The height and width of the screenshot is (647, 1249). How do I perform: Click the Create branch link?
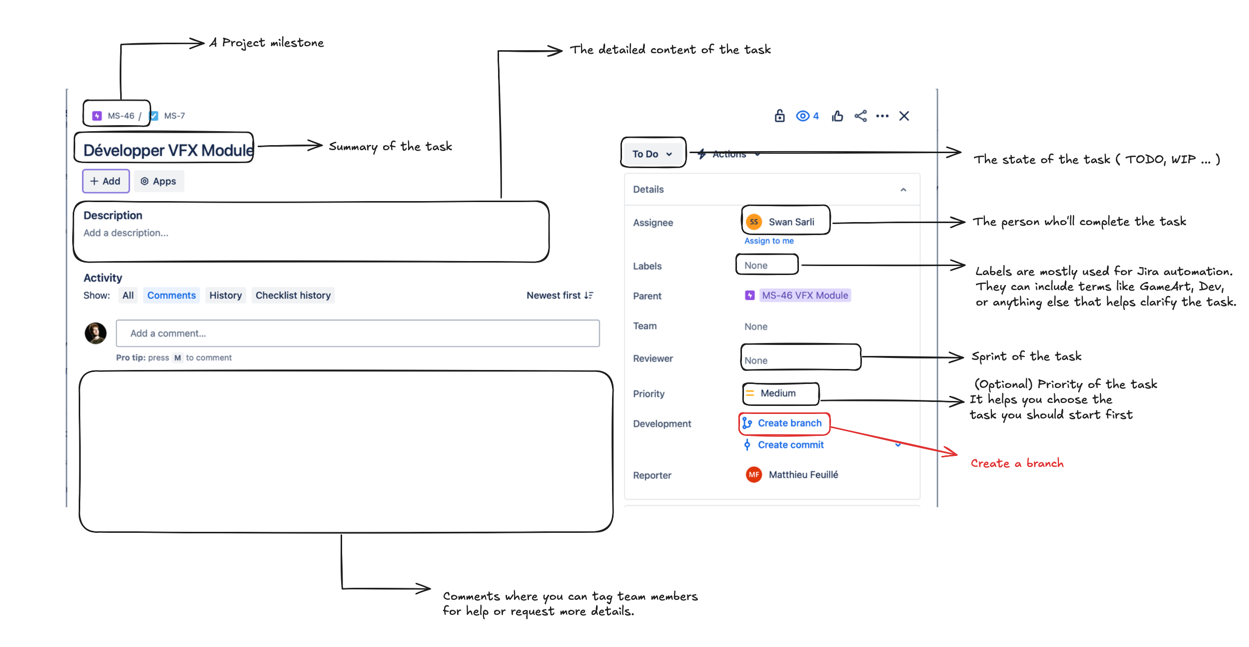click(x=790, y=423)
